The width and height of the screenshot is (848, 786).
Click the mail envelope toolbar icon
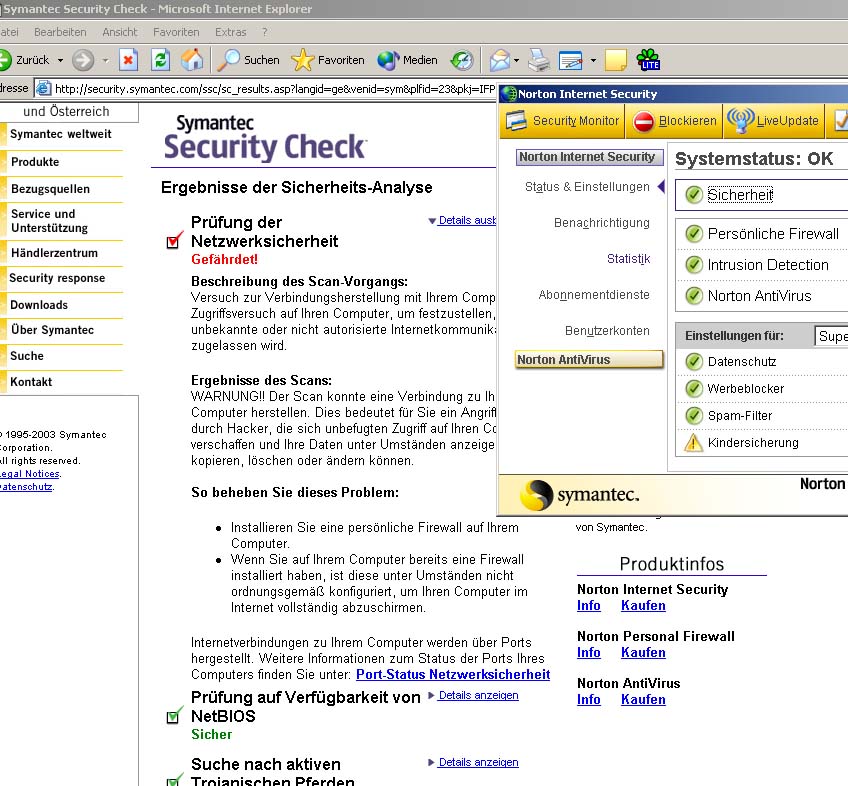pyautogui.click(x=500, y=60)
